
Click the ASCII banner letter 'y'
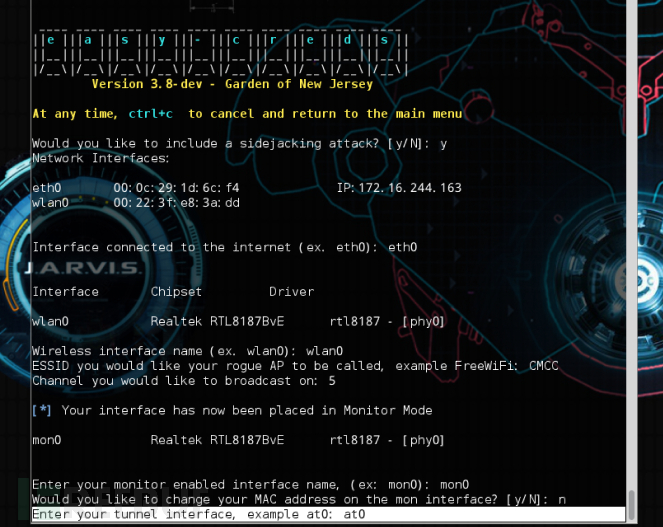pyautogui.click(x=162, y=41)
